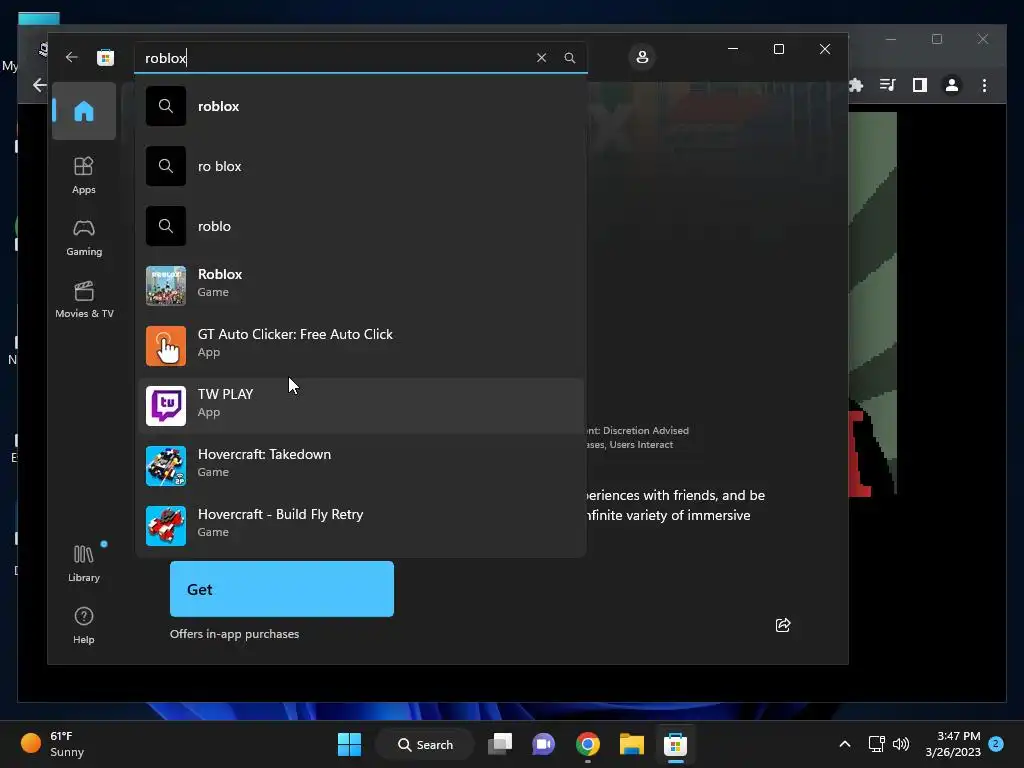Show hidden icons in the system tray
This screenshot has height=768, width=1024.
point(844,744)
